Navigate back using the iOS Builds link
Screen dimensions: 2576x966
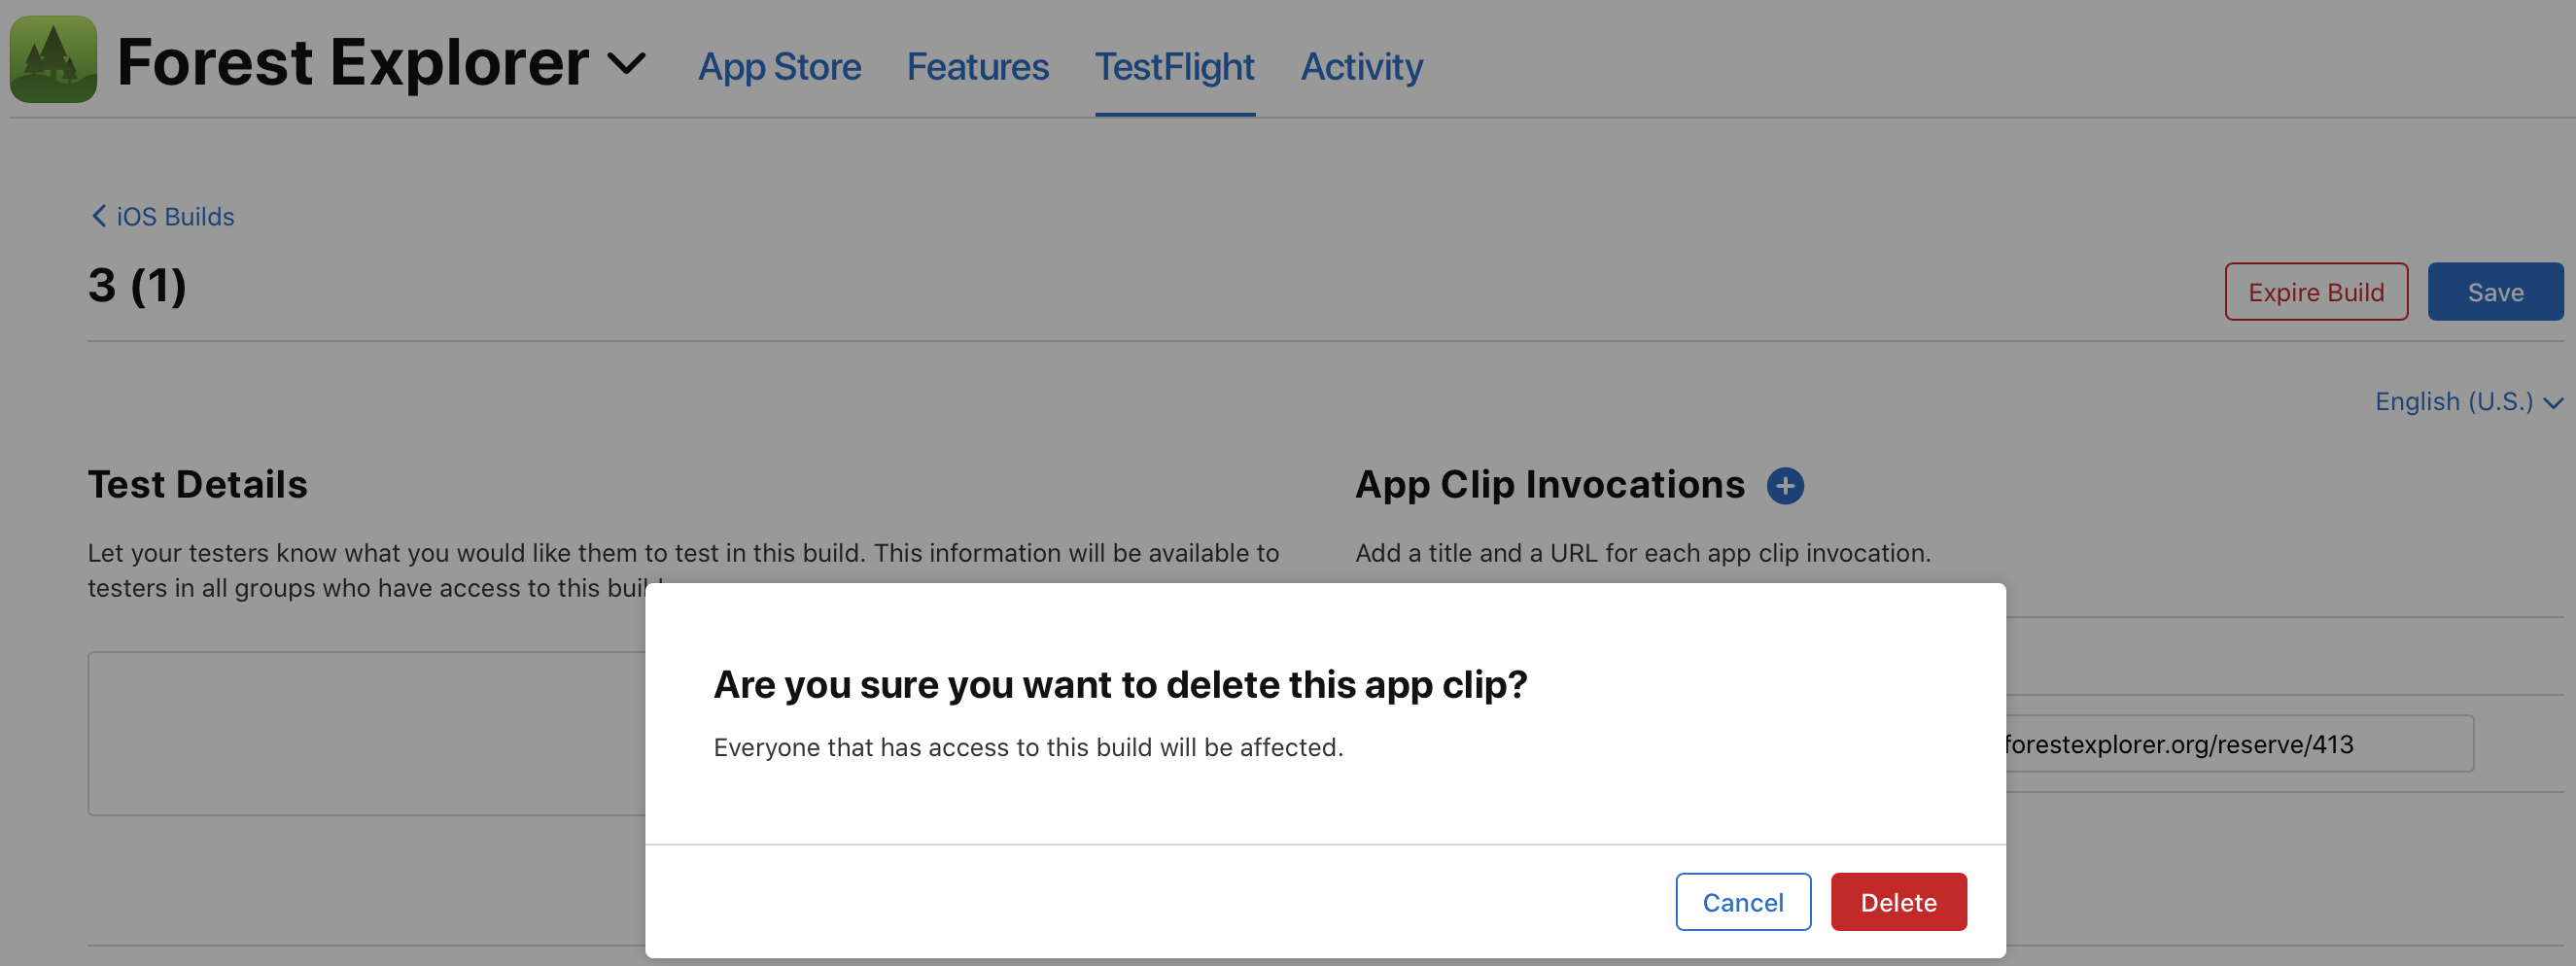tap(174, 216)
